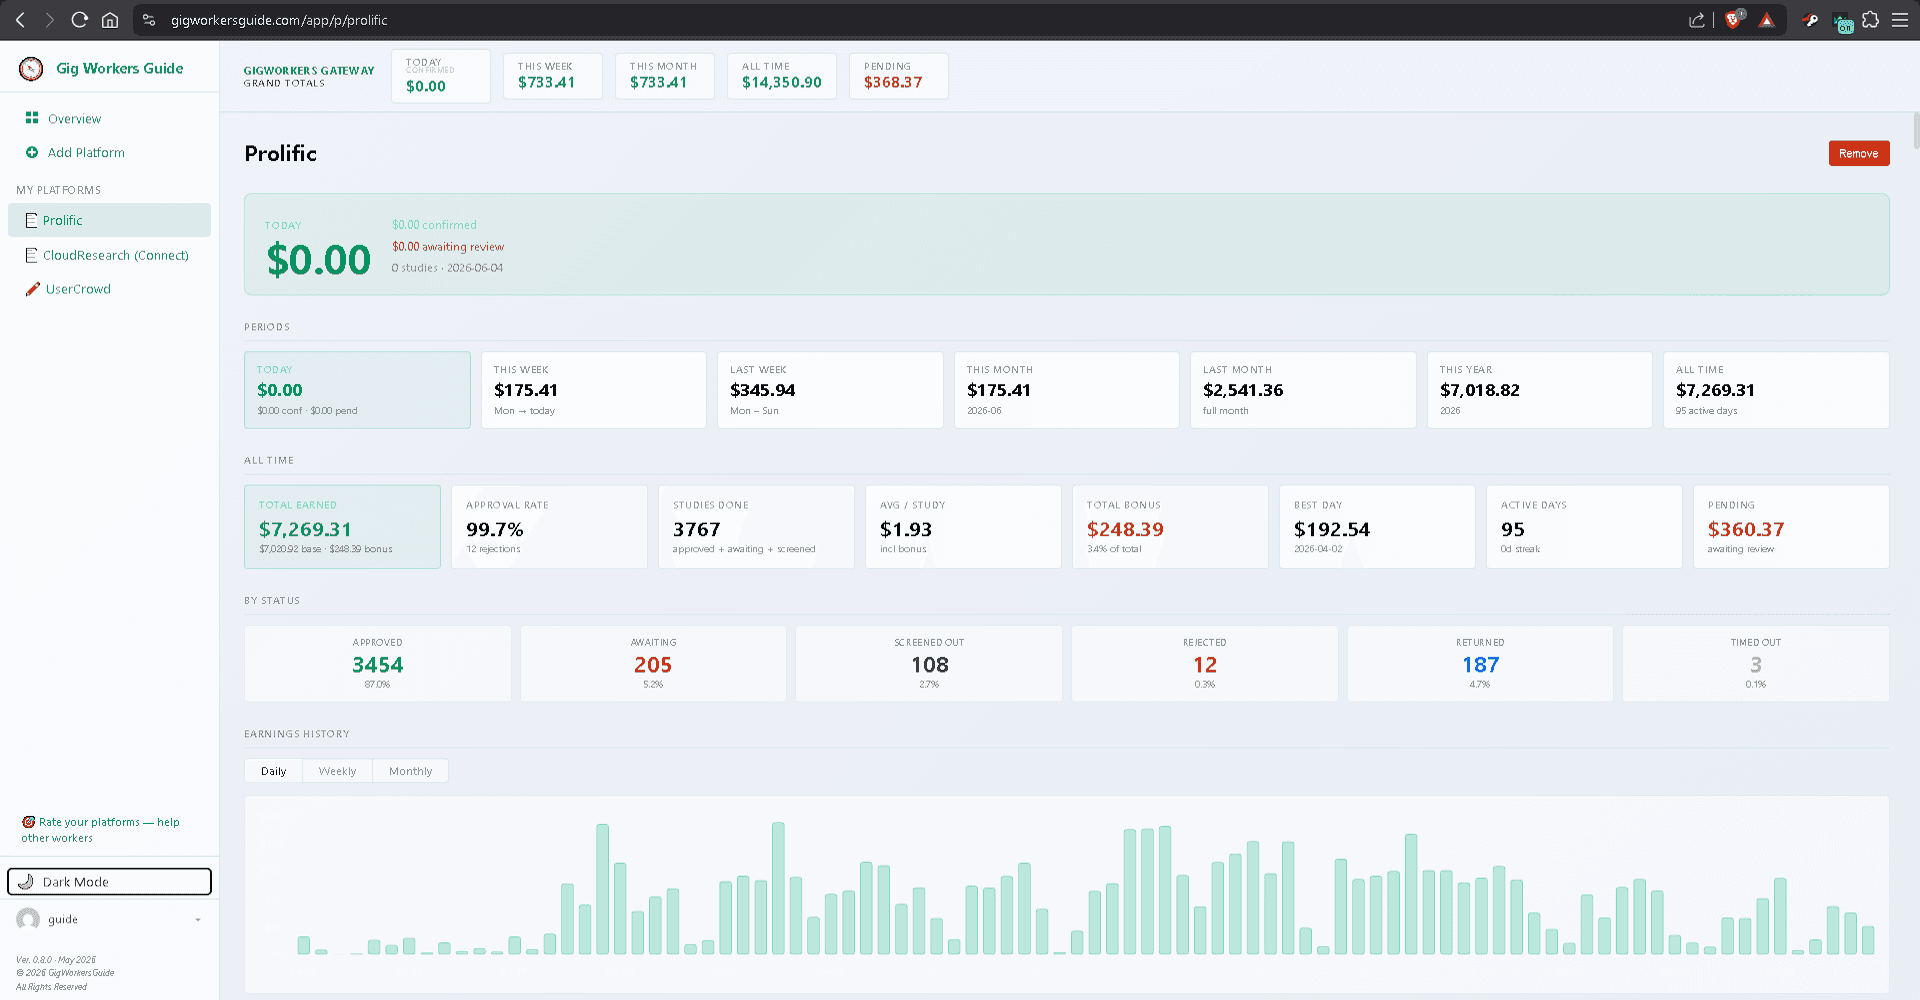Open the browser extensions puzzle icon

point(1870,20)
